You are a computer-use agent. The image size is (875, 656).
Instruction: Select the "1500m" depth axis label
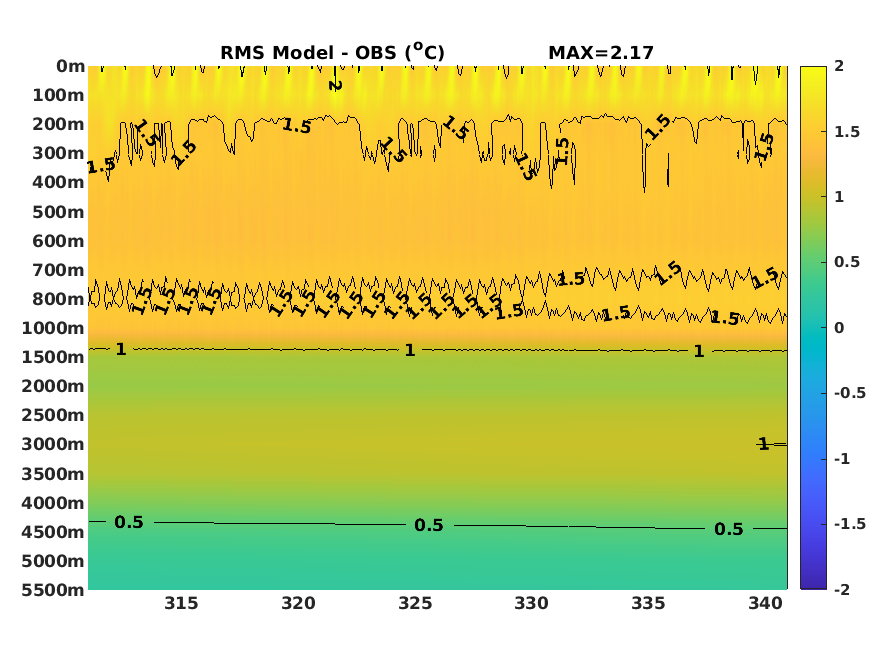(53, 357)
